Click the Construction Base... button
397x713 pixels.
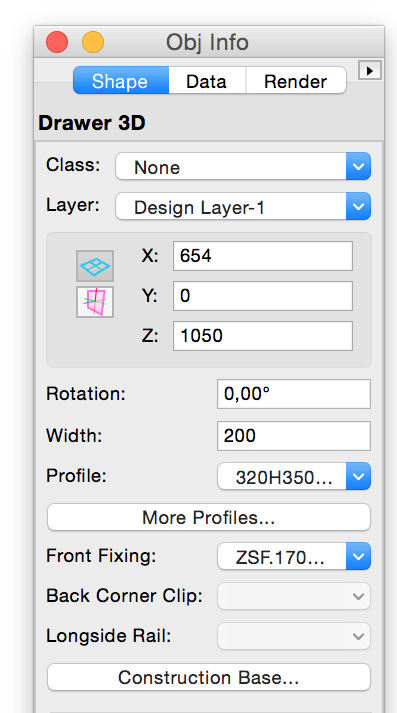(x=209, y=677)
